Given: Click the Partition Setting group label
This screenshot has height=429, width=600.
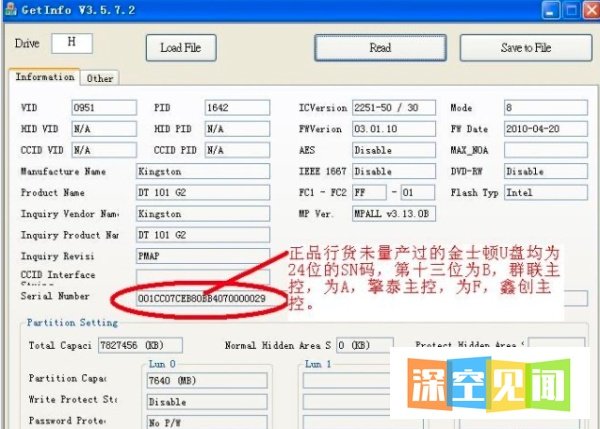Looking at the screenshot, I should coord(72,323).
